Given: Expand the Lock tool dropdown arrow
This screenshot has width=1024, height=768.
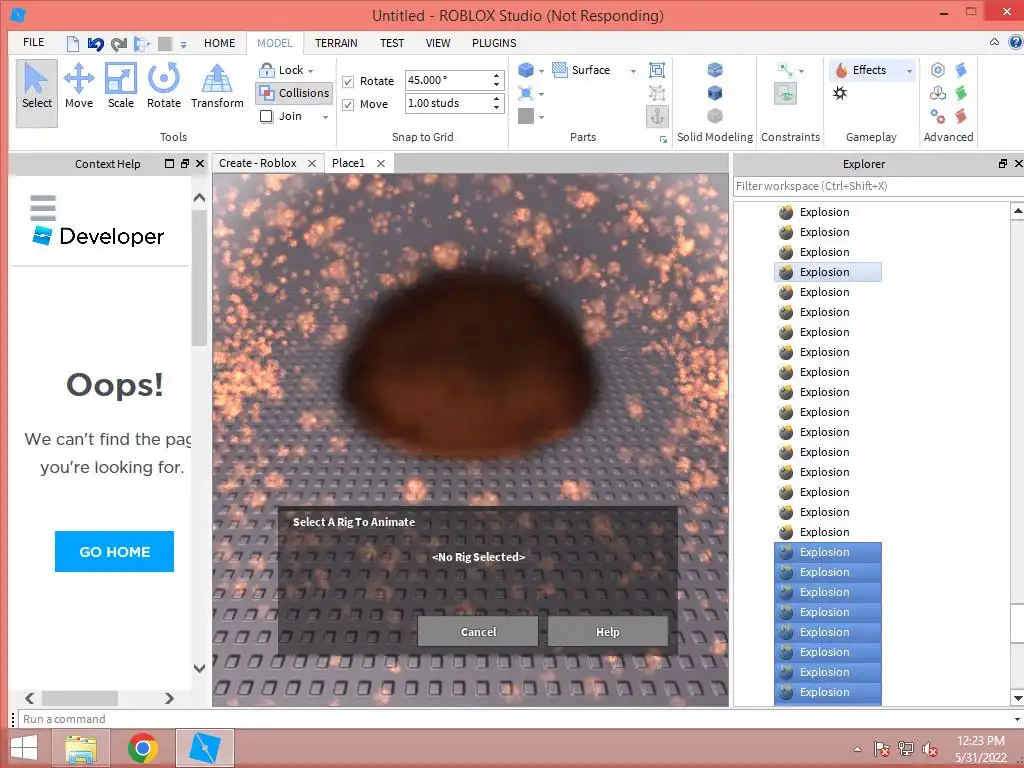Looking at the screenshot, I should point(311,71).
